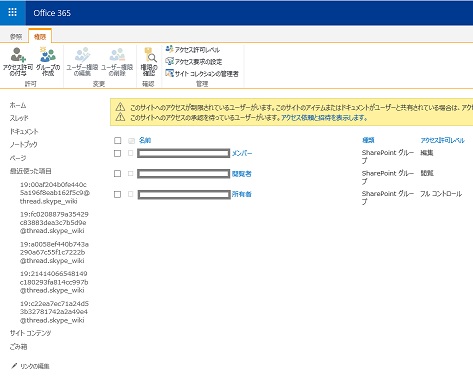Click SharePoint グループ type in メンバー row
The height and width of the screenshot is (380, 473).
pyautogui.click(x=388, y=157)
